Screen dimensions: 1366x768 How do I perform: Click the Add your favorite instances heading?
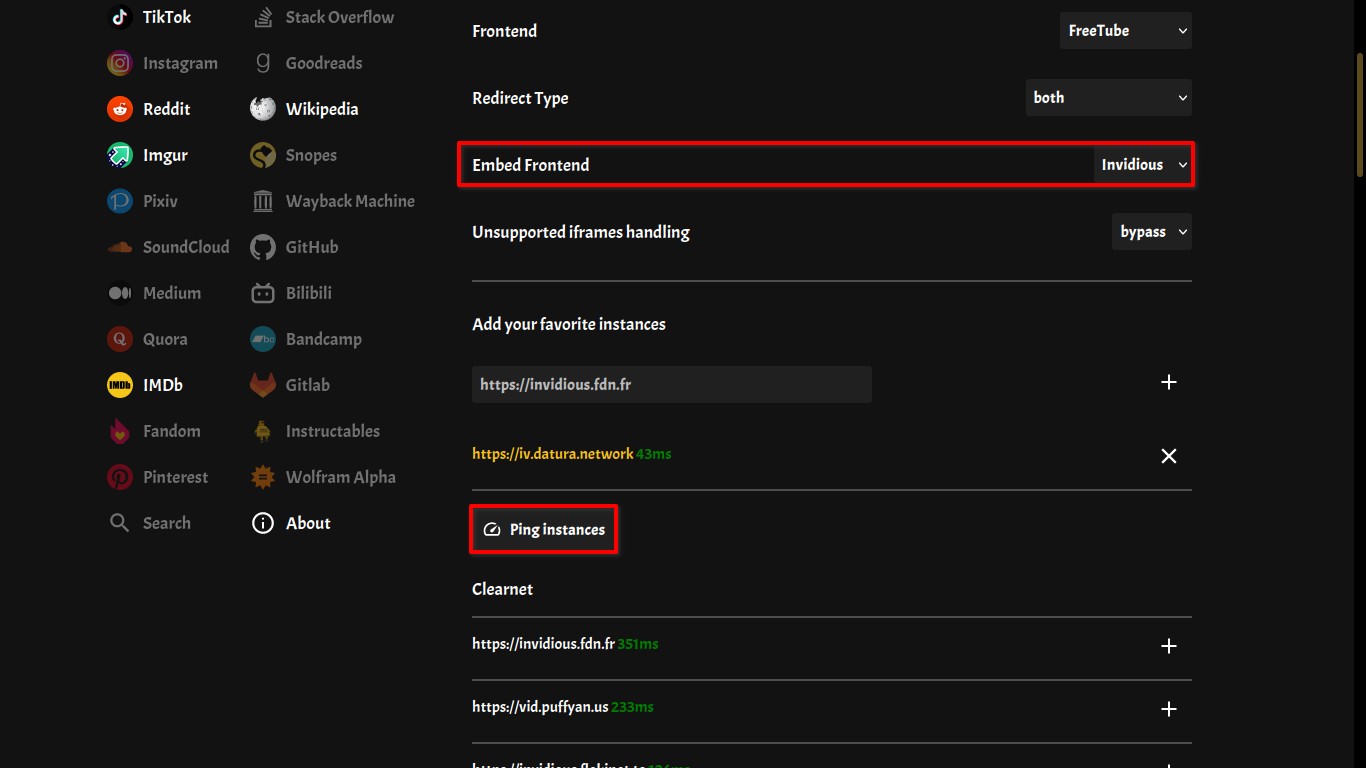569,324
